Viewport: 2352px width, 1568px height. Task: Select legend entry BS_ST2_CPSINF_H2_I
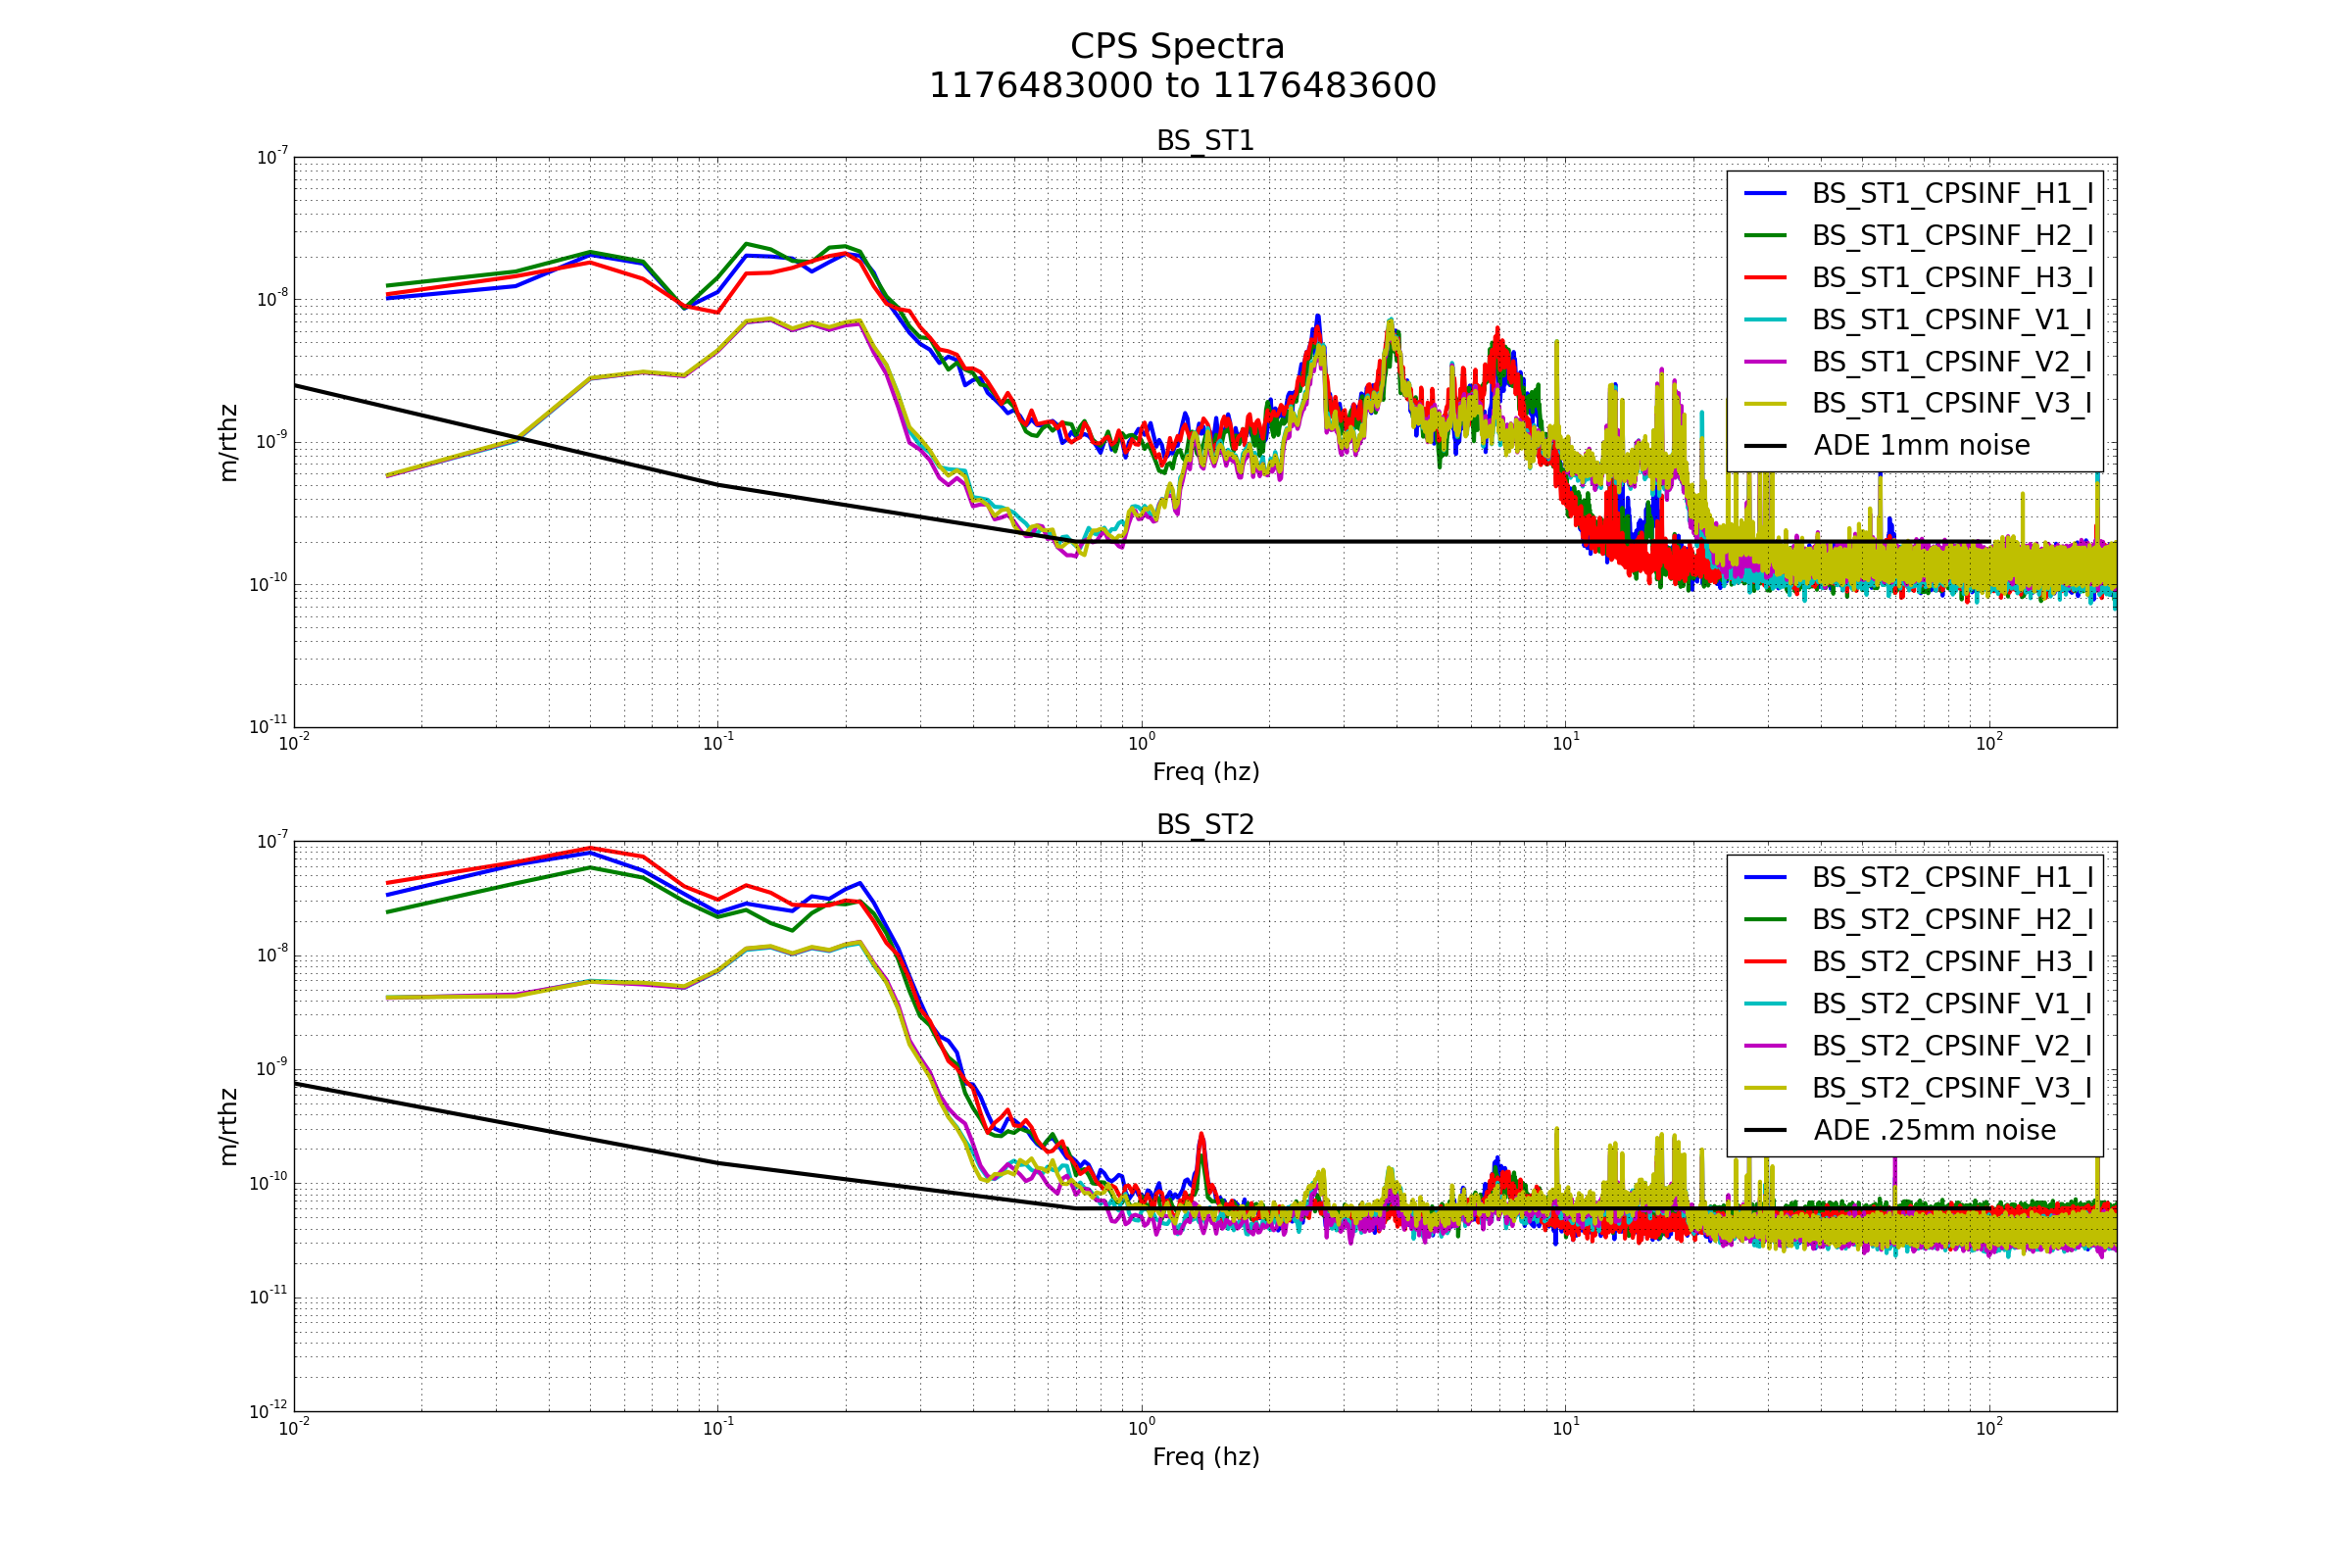(x=1918, y=919)
